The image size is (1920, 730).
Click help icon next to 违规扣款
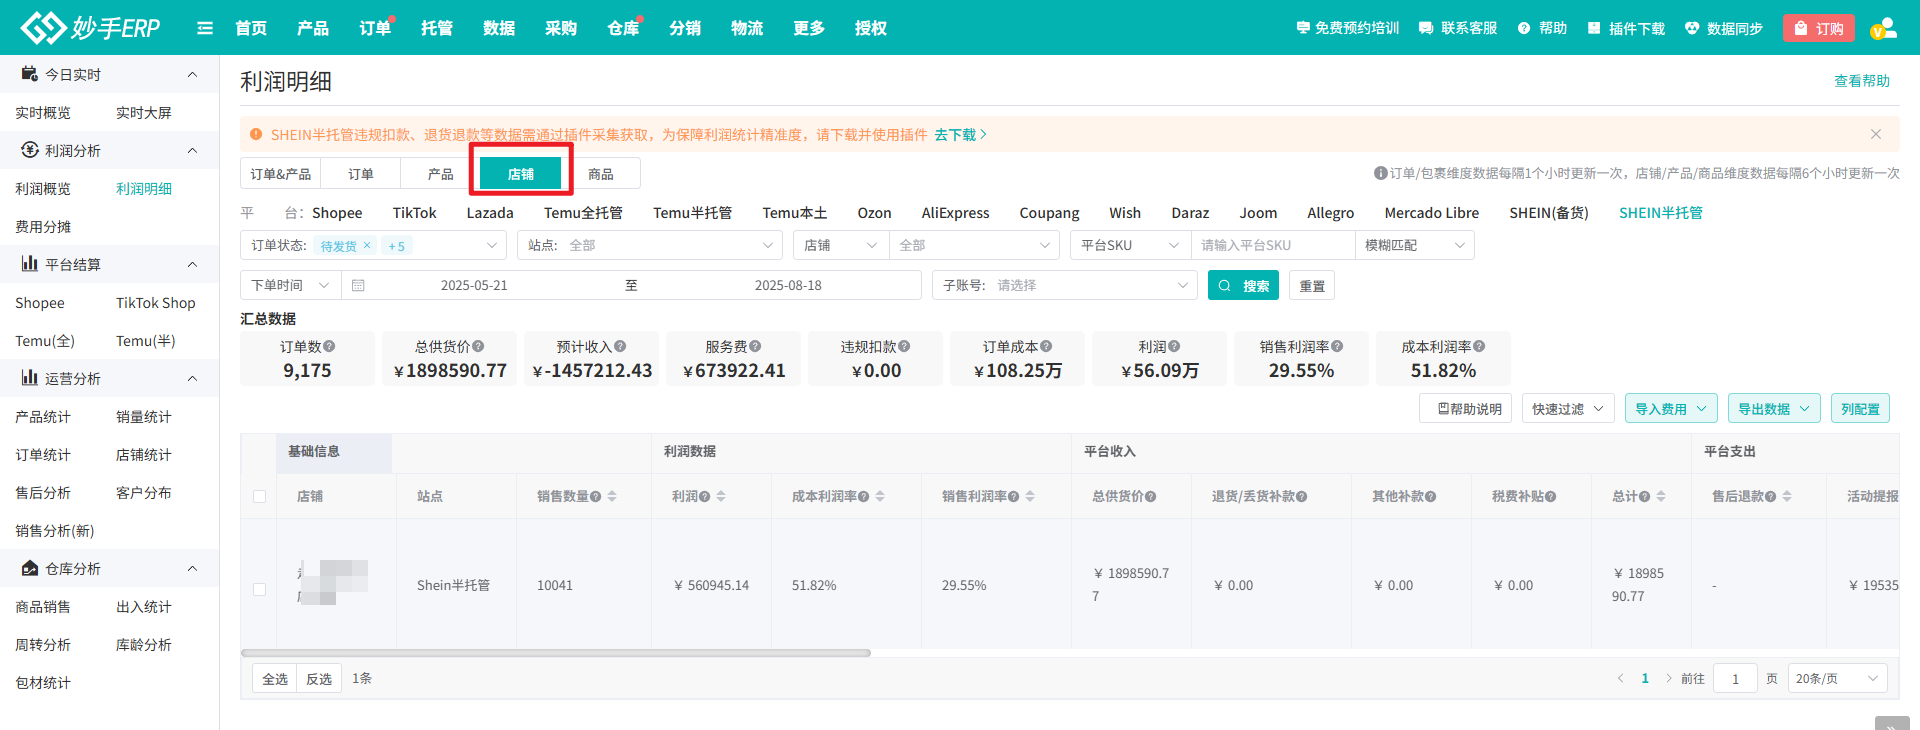[904, 346]
